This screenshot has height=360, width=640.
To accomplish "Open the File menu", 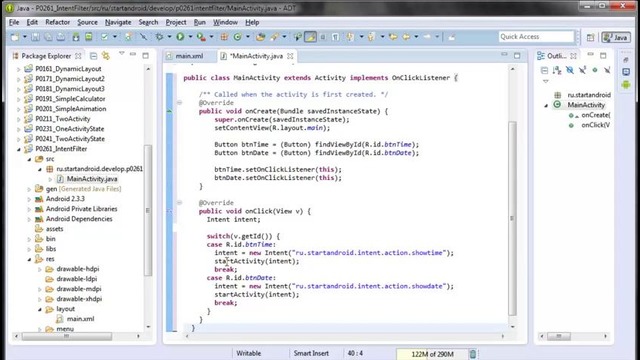I will (14, 22).
